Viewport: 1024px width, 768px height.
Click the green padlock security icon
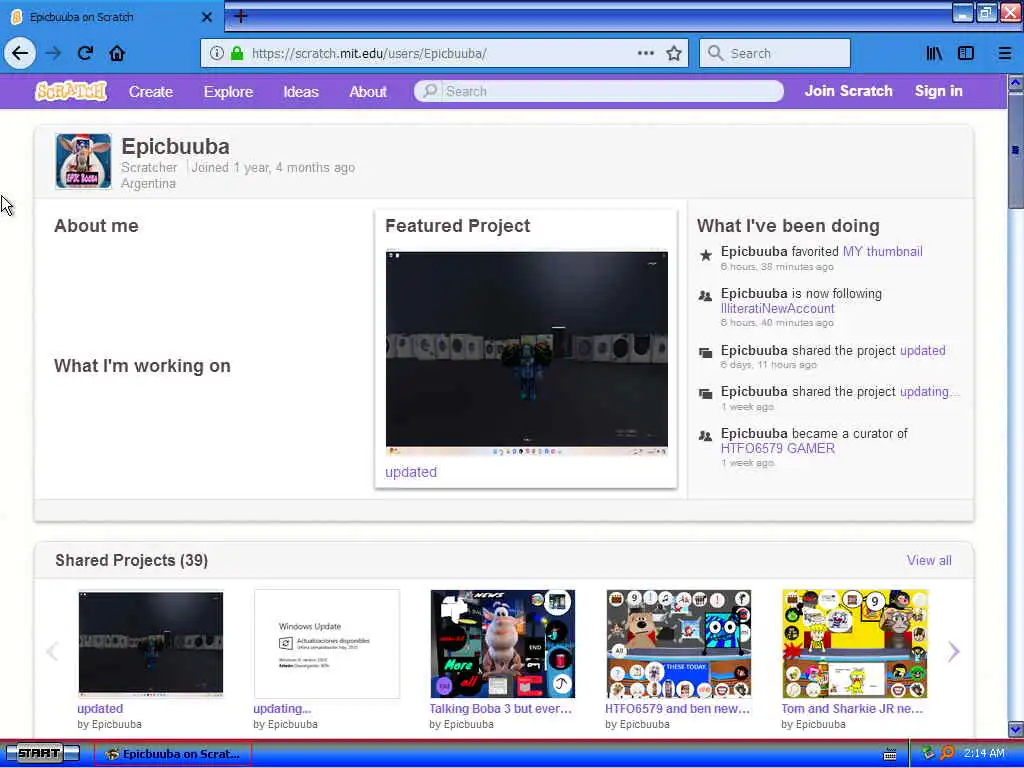coord(237,54)
